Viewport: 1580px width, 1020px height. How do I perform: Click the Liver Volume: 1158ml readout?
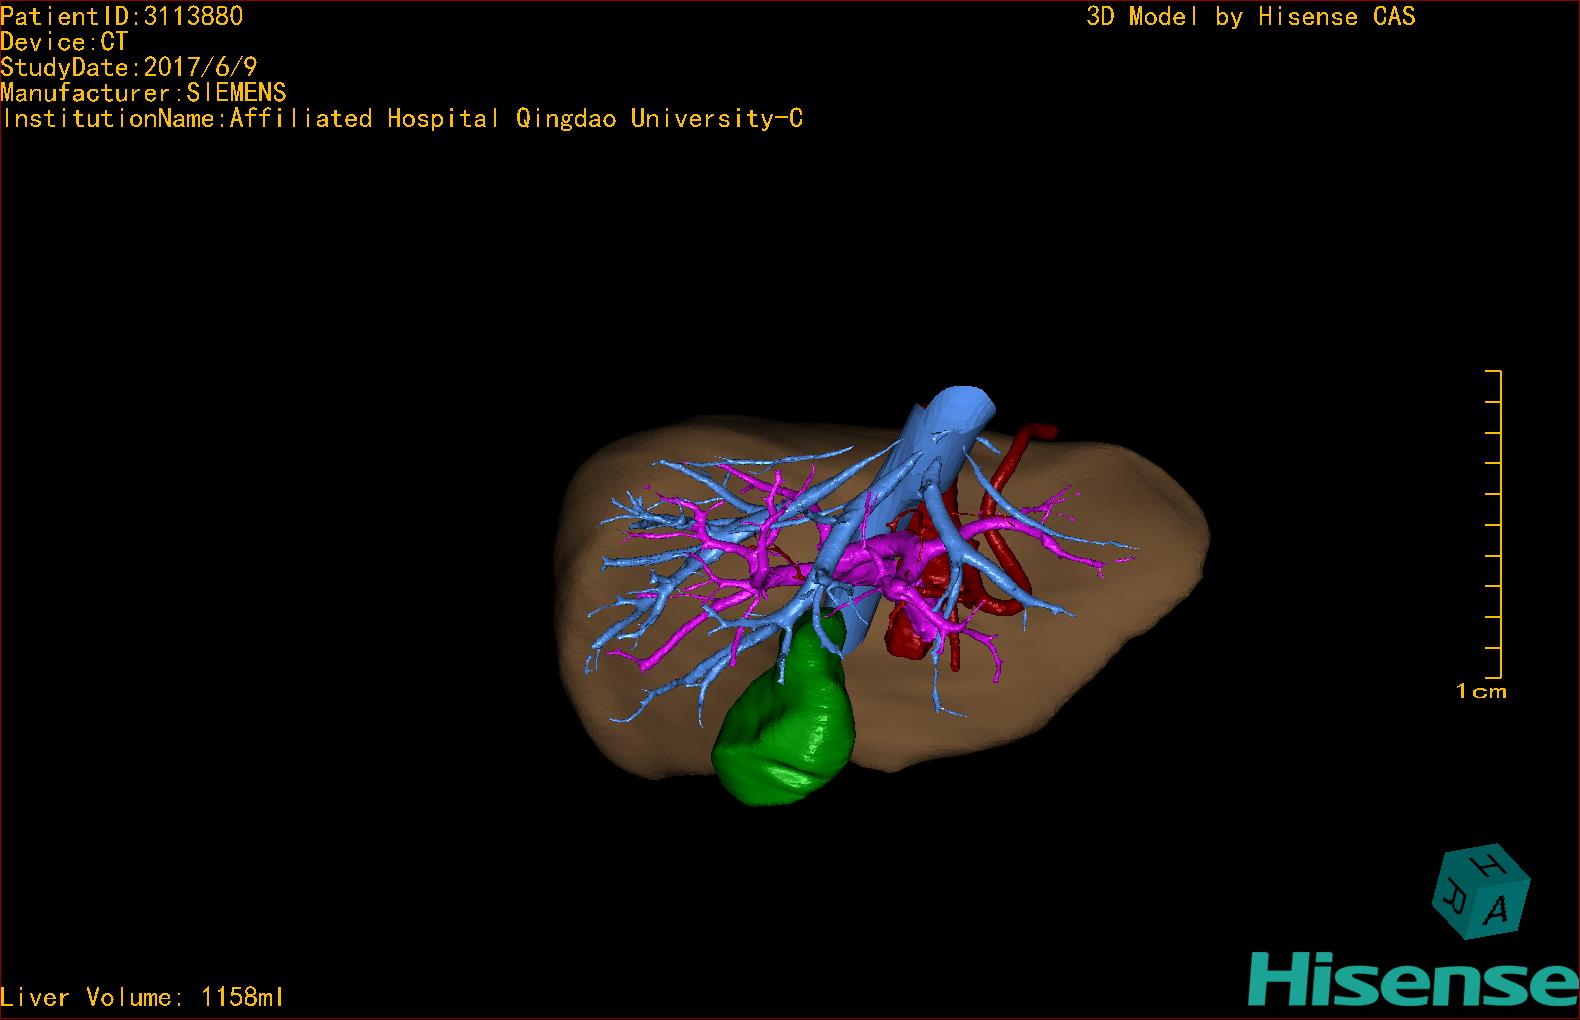tap(142, 997)
